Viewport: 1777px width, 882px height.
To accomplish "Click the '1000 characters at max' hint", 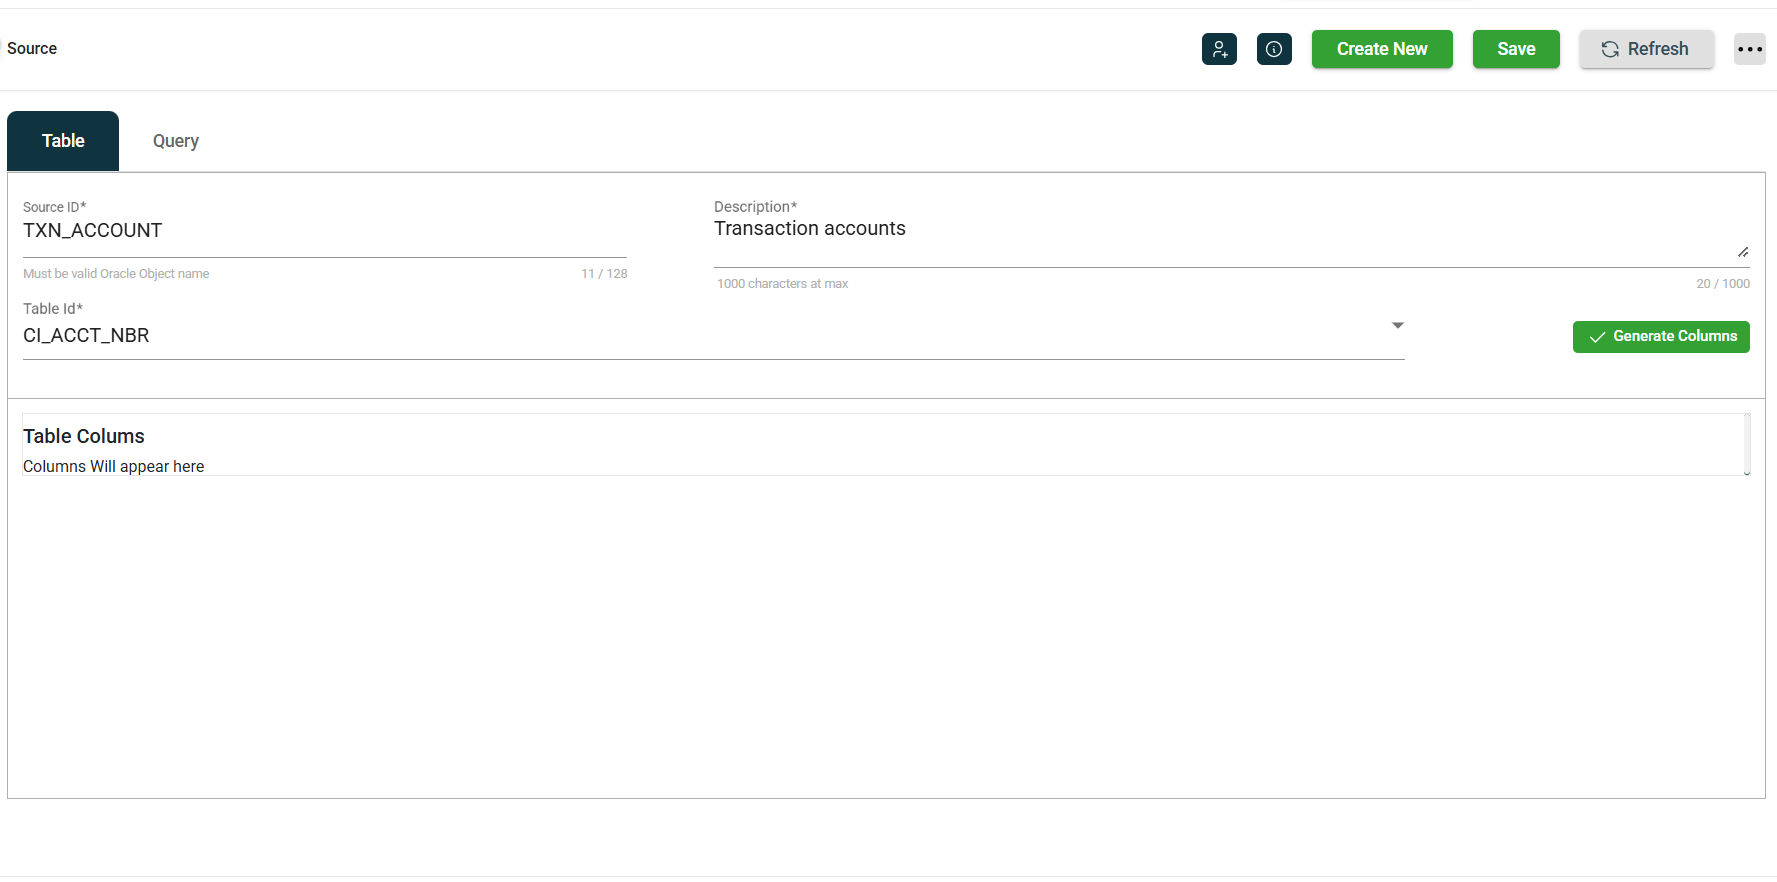I will pos(782,284).
